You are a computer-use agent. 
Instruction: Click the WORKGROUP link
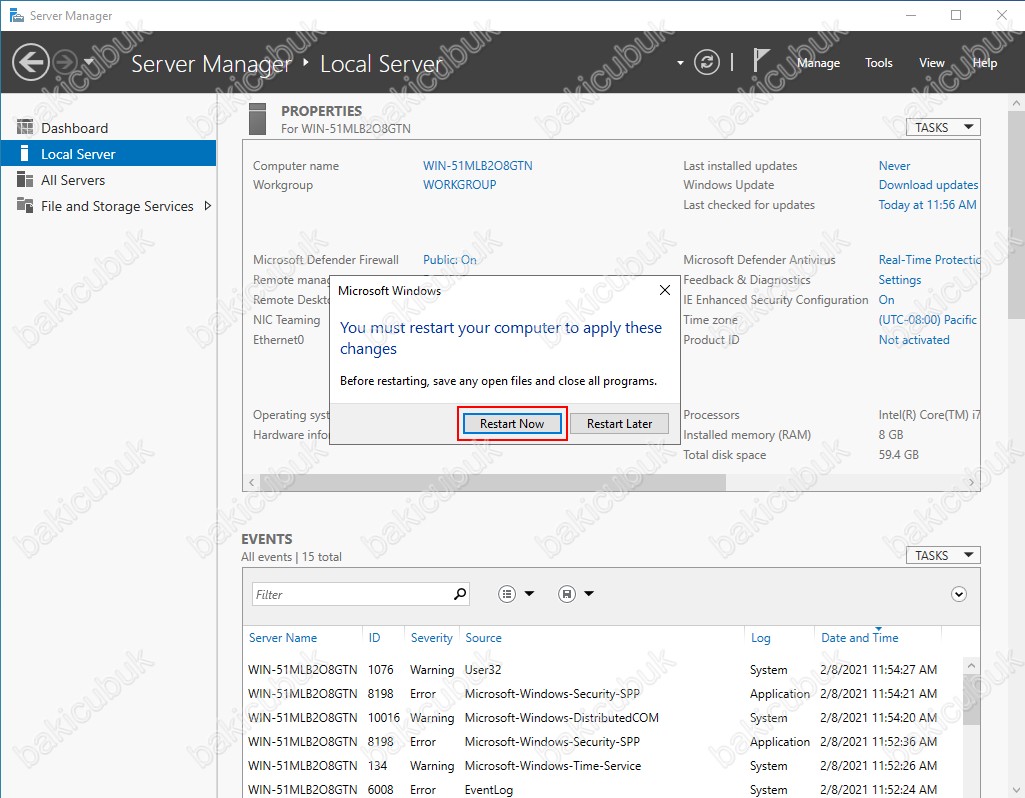click(x=459, y=185)
